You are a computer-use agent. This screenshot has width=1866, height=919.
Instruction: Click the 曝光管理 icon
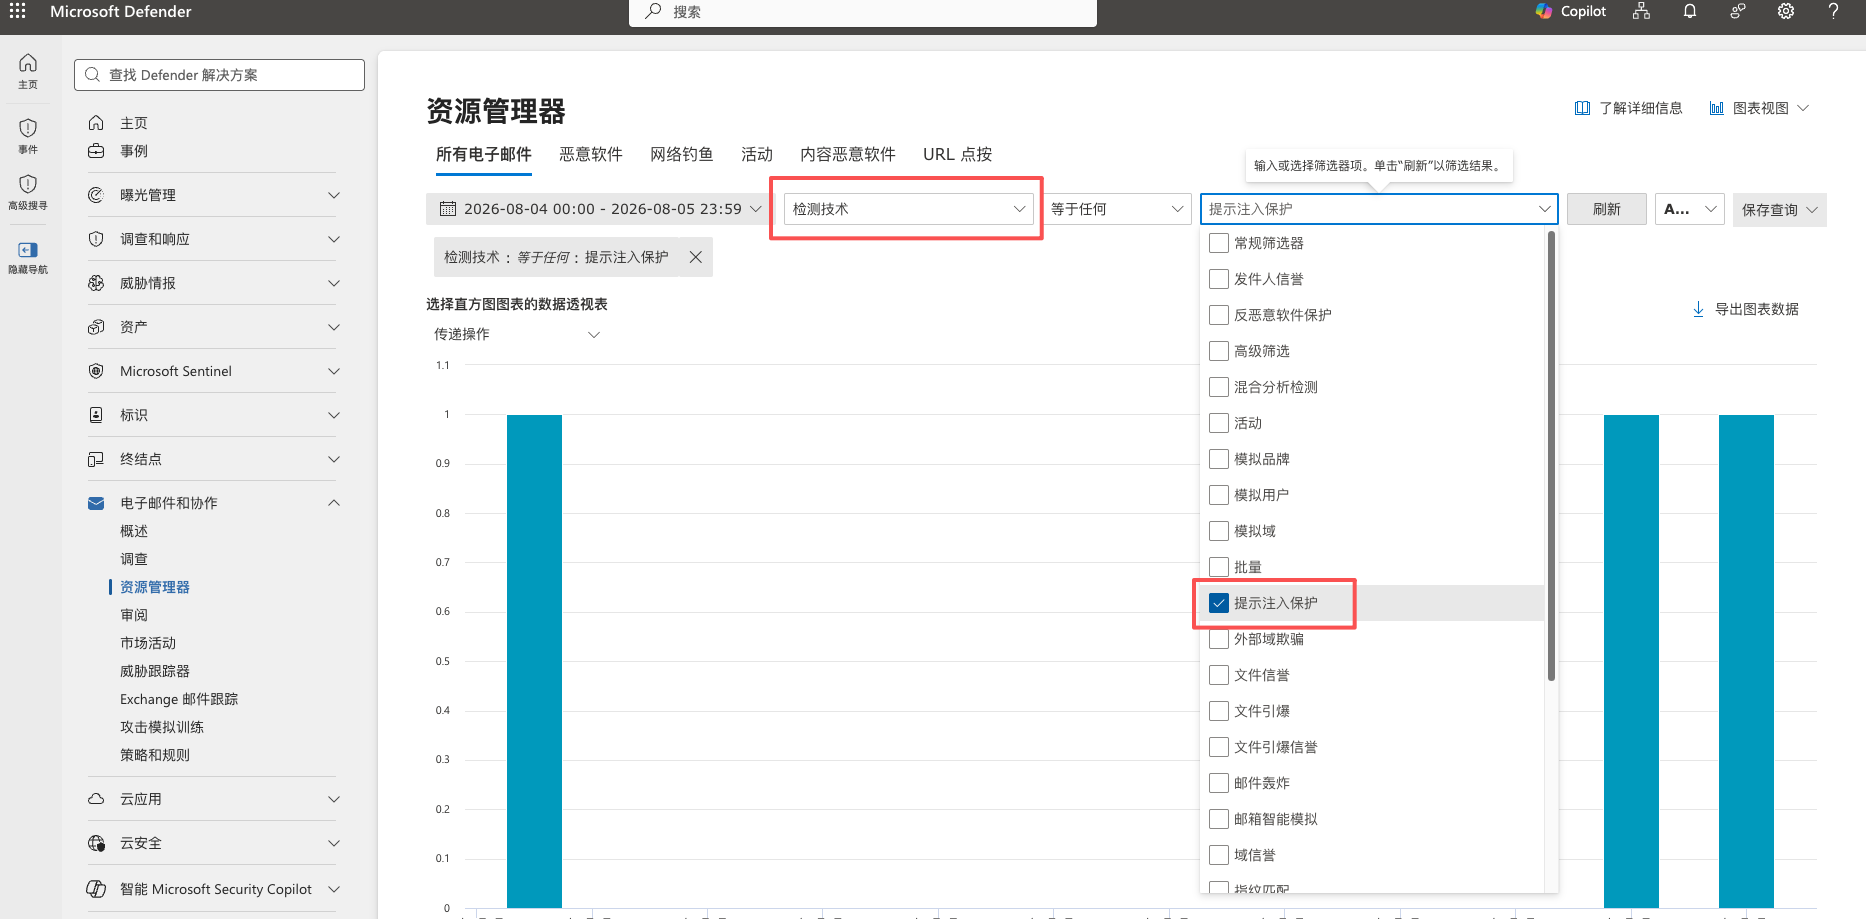(96, 195)
